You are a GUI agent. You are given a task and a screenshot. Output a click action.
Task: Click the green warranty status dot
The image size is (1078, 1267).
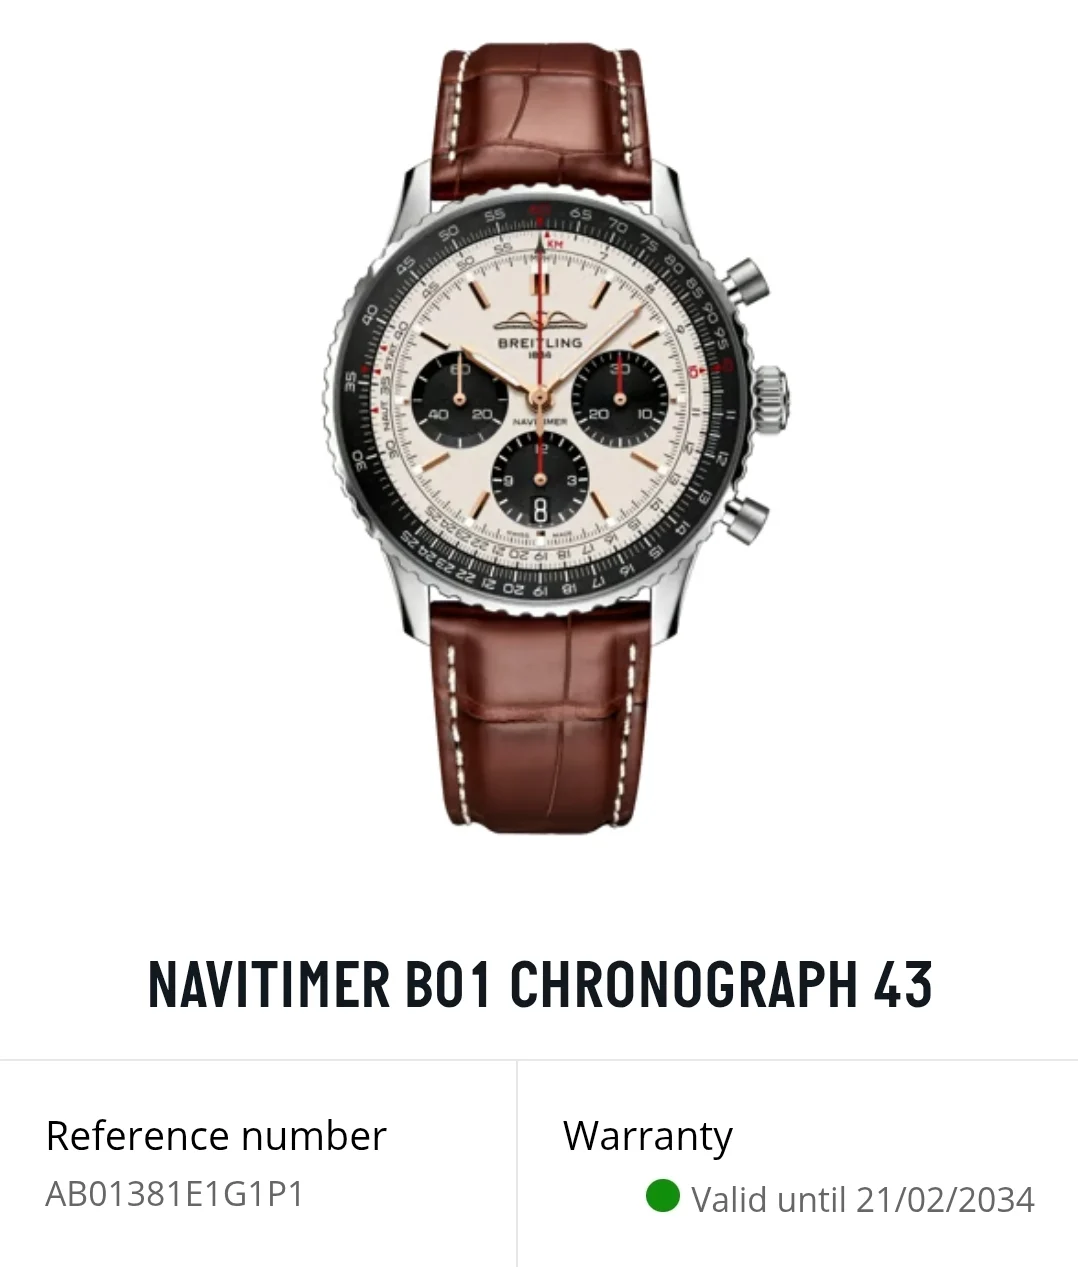tap(662, 1195)
